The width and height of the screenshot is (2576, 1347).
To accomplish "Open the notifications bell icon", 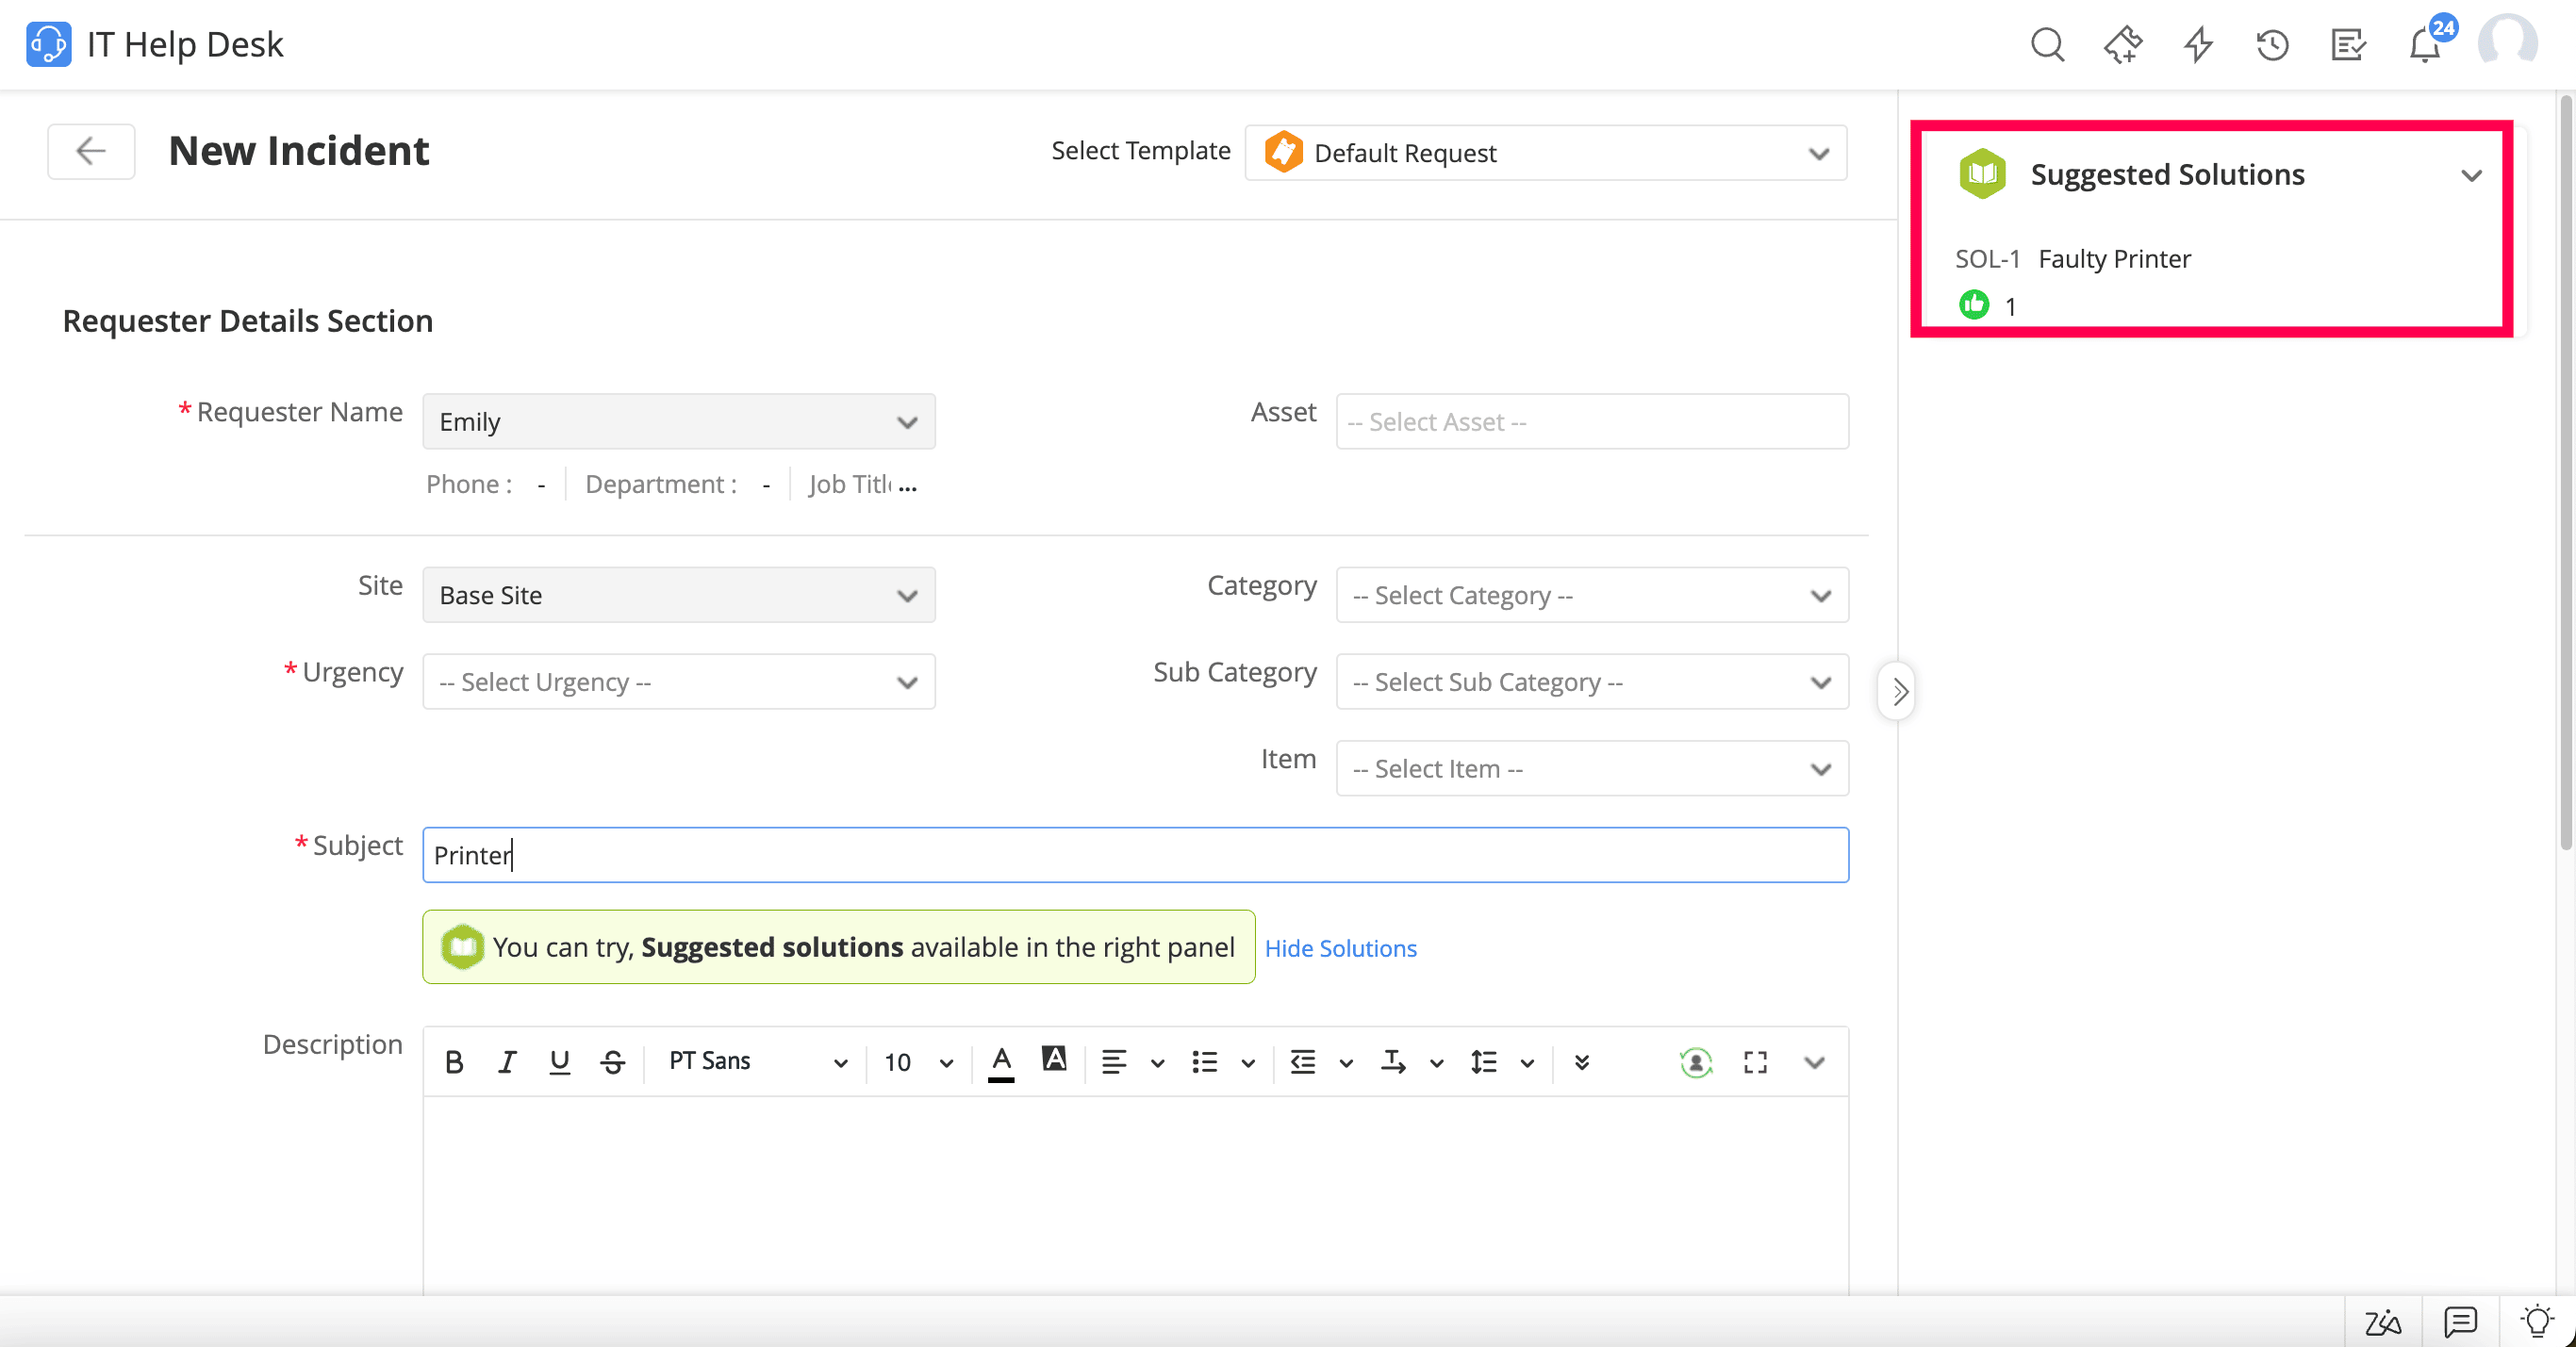I will coord(2424,45).
